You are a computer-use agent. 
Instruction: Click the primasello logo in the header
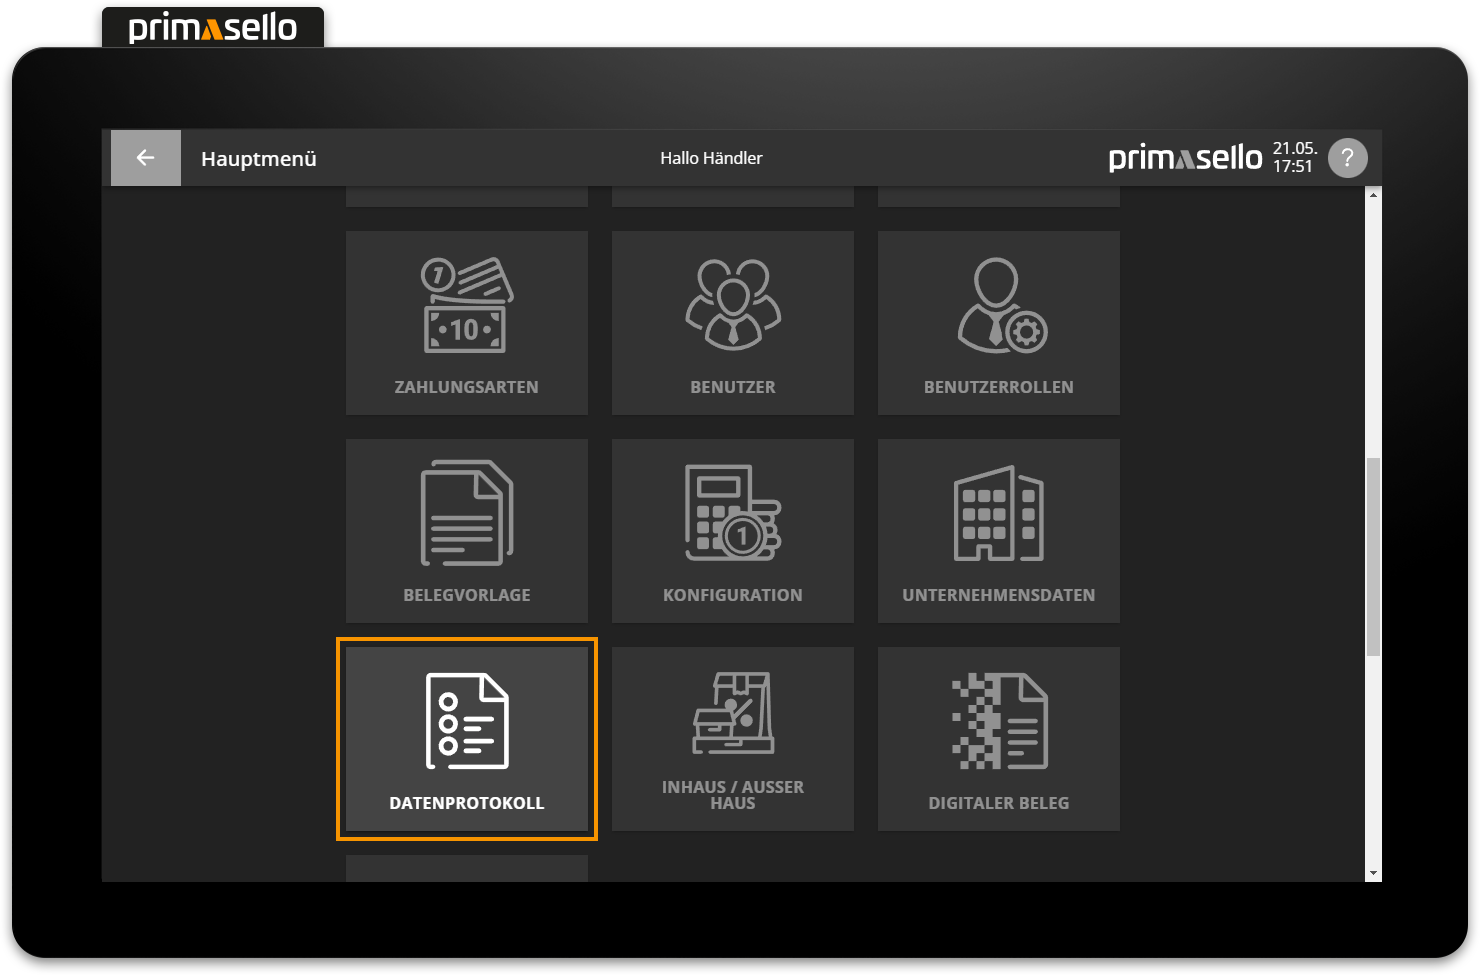coord(1185,157)
